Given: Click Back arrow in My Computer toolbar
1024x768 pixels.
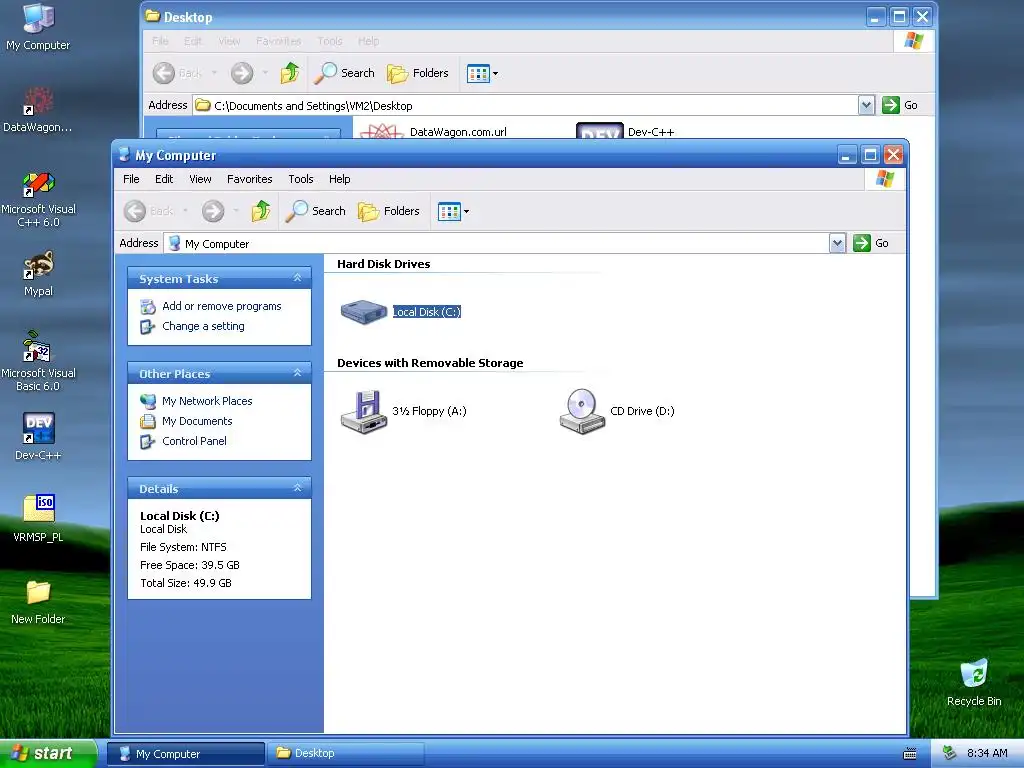Looking at the screenshot, I should point(135,211).
